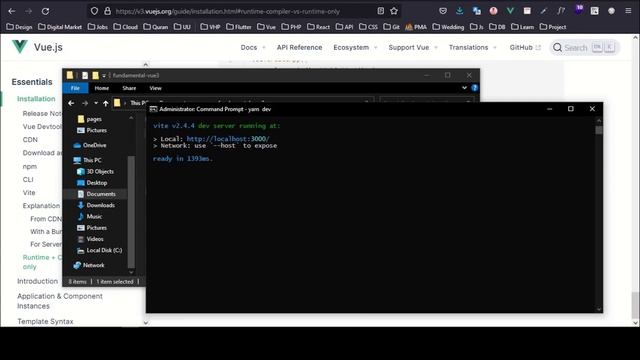
Task: Open Template Syntax in docs sidebar
Action: point(45,321)
